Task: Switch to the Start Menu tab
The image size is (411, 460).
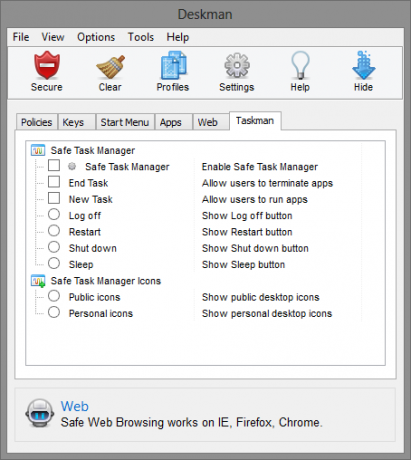Action: tap(125, 122)
